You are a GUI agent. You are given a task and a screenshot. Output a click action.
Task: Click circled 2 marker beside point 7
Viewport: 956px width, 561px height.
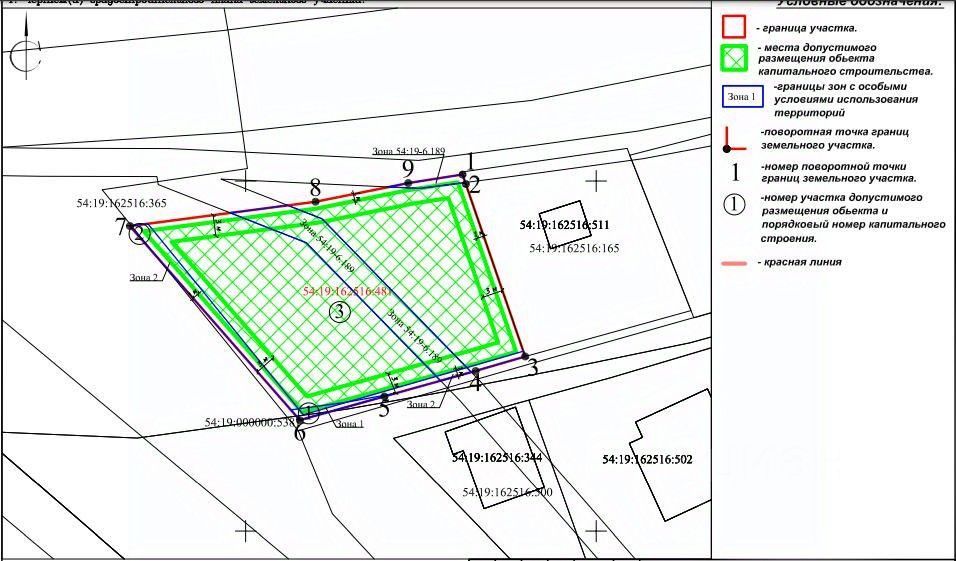click(140, 234)
